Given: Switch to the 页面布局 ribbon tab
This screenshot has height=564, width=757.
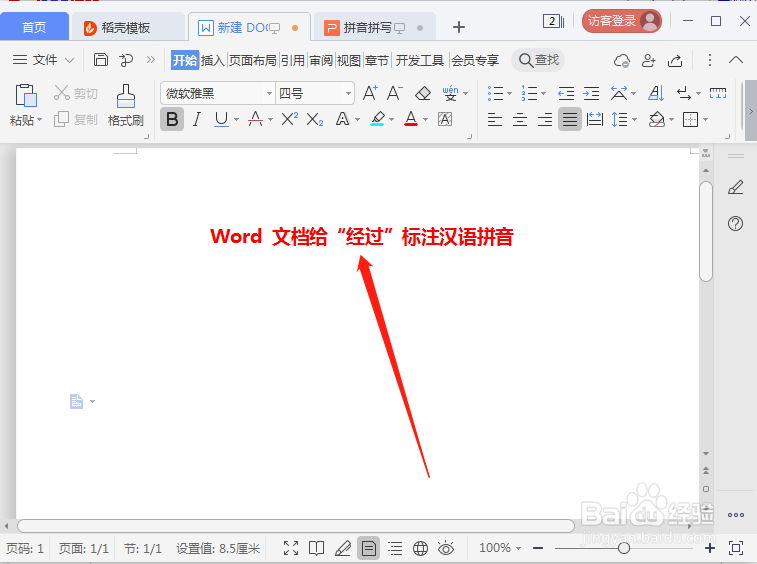Looking at the screenshot, I should coord(252,60).
